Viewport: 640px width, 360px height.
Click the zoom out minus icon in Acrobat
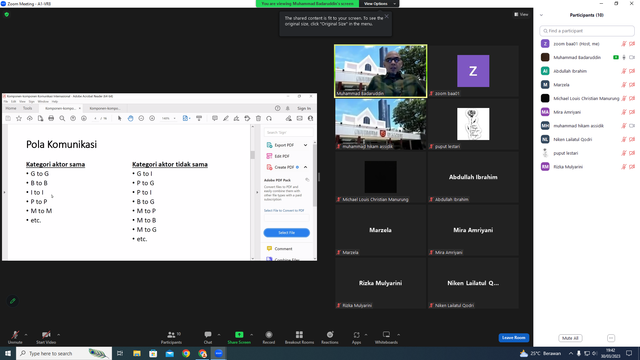[141, 118]
